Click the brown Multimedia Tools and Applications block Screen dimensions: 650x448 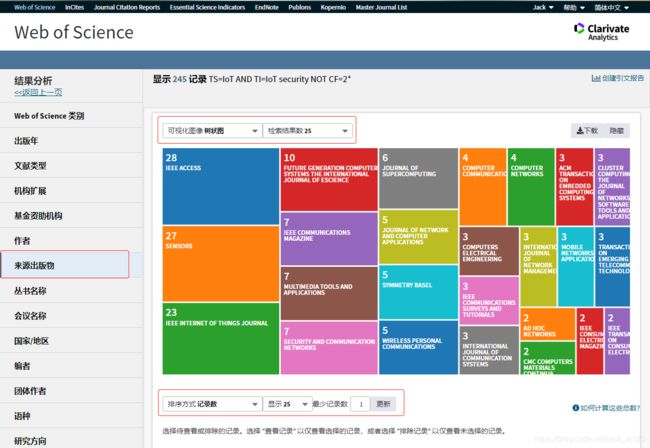[x=329, y=293]
